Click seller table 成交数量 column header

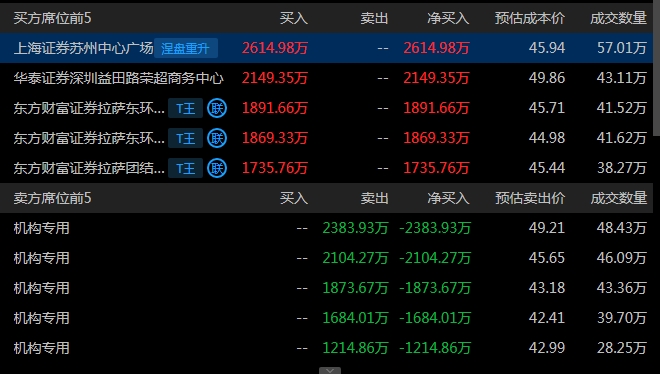coord(618,198)
